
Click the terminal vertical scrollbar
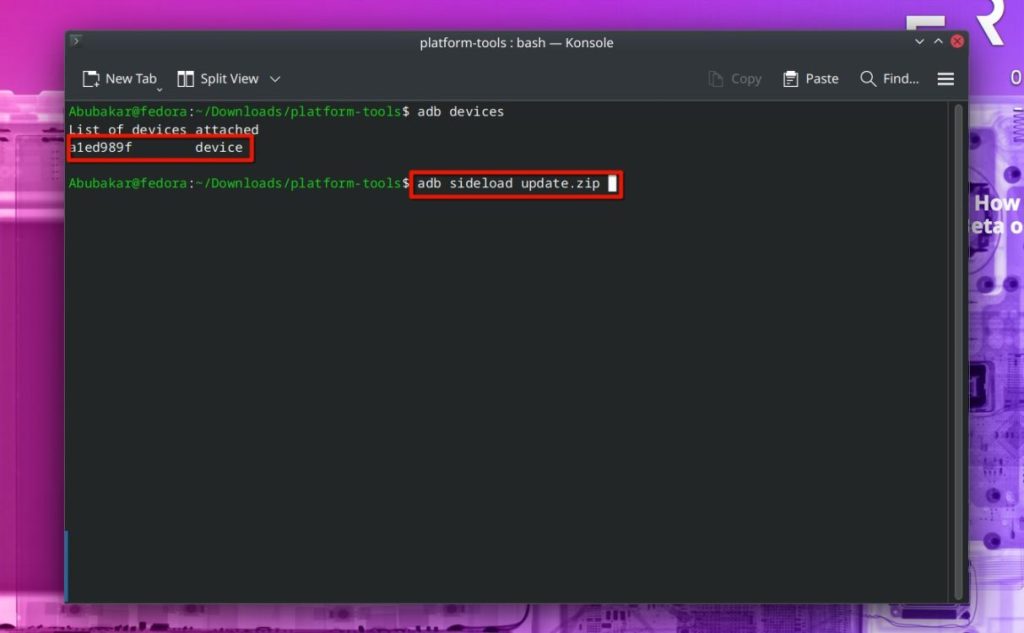pos(958,351)
